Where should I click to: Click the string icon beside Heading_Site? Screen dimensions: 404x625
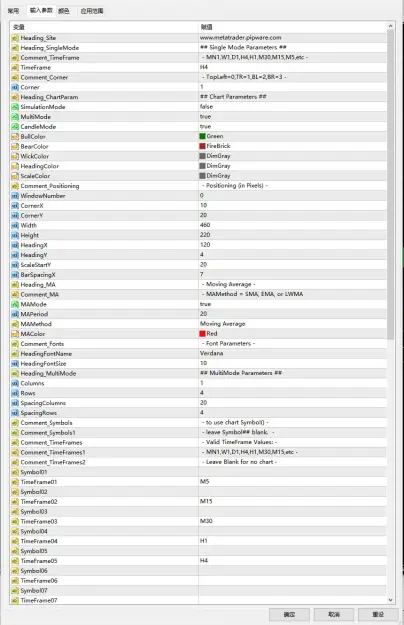(15, 38)
